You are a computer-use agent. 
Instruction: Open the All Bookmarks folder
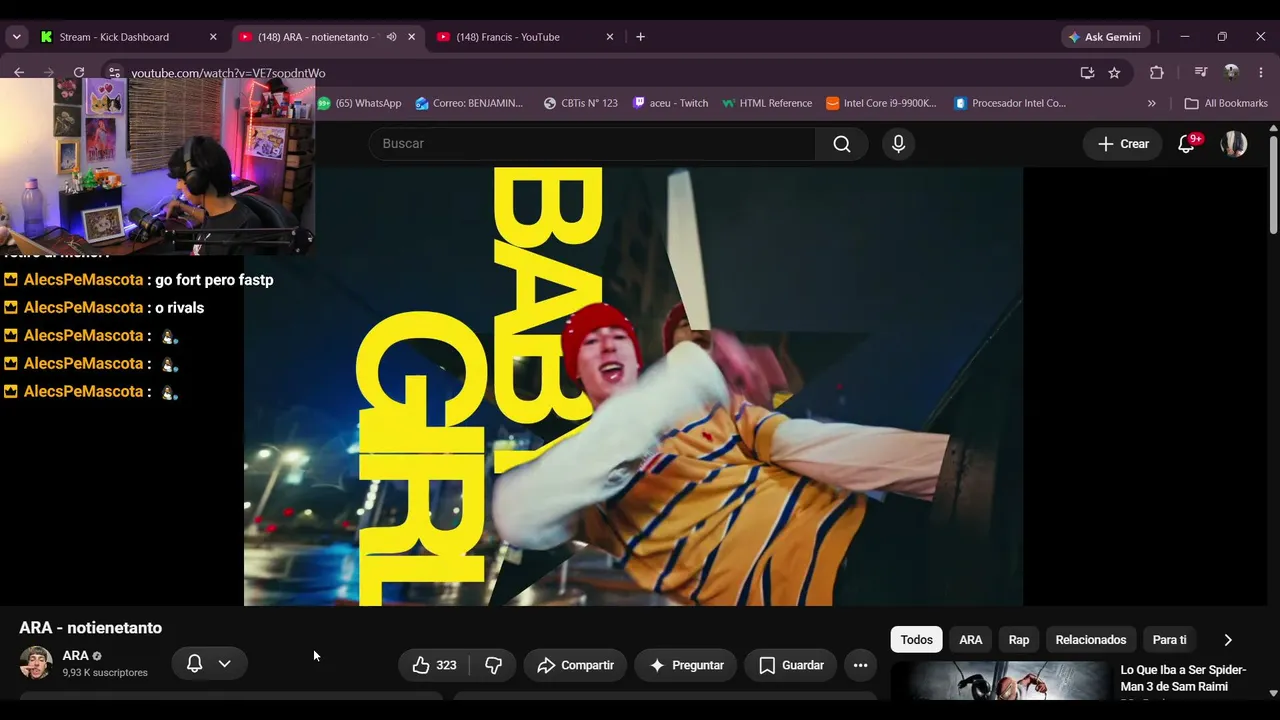click(1226, 103)
